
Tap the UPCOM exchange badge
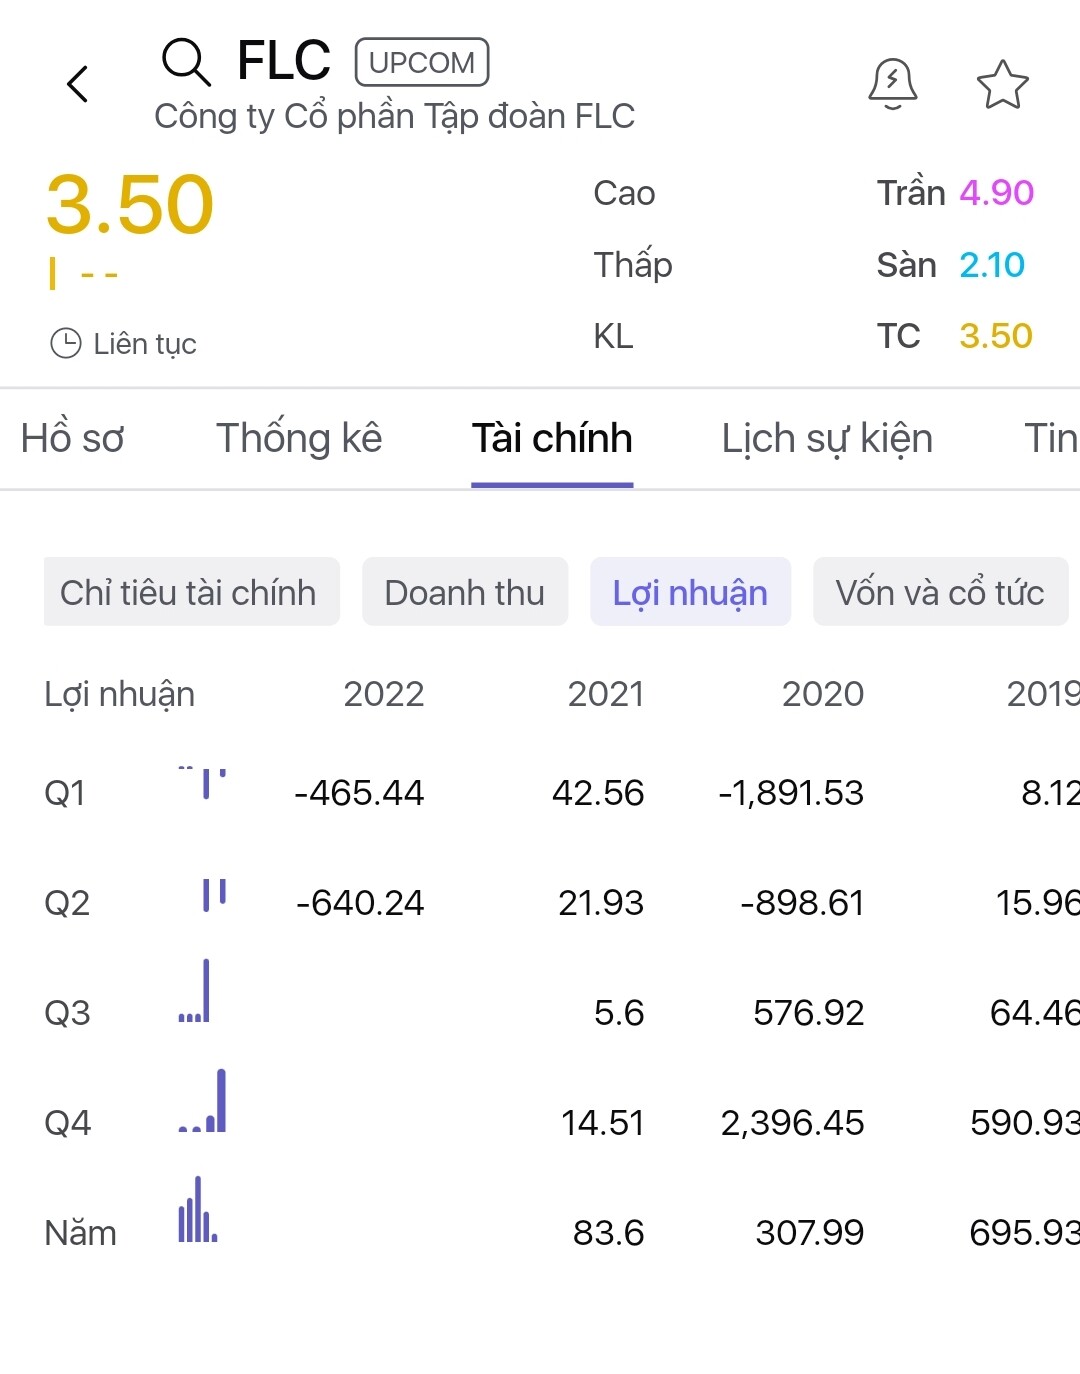point(422,62)
